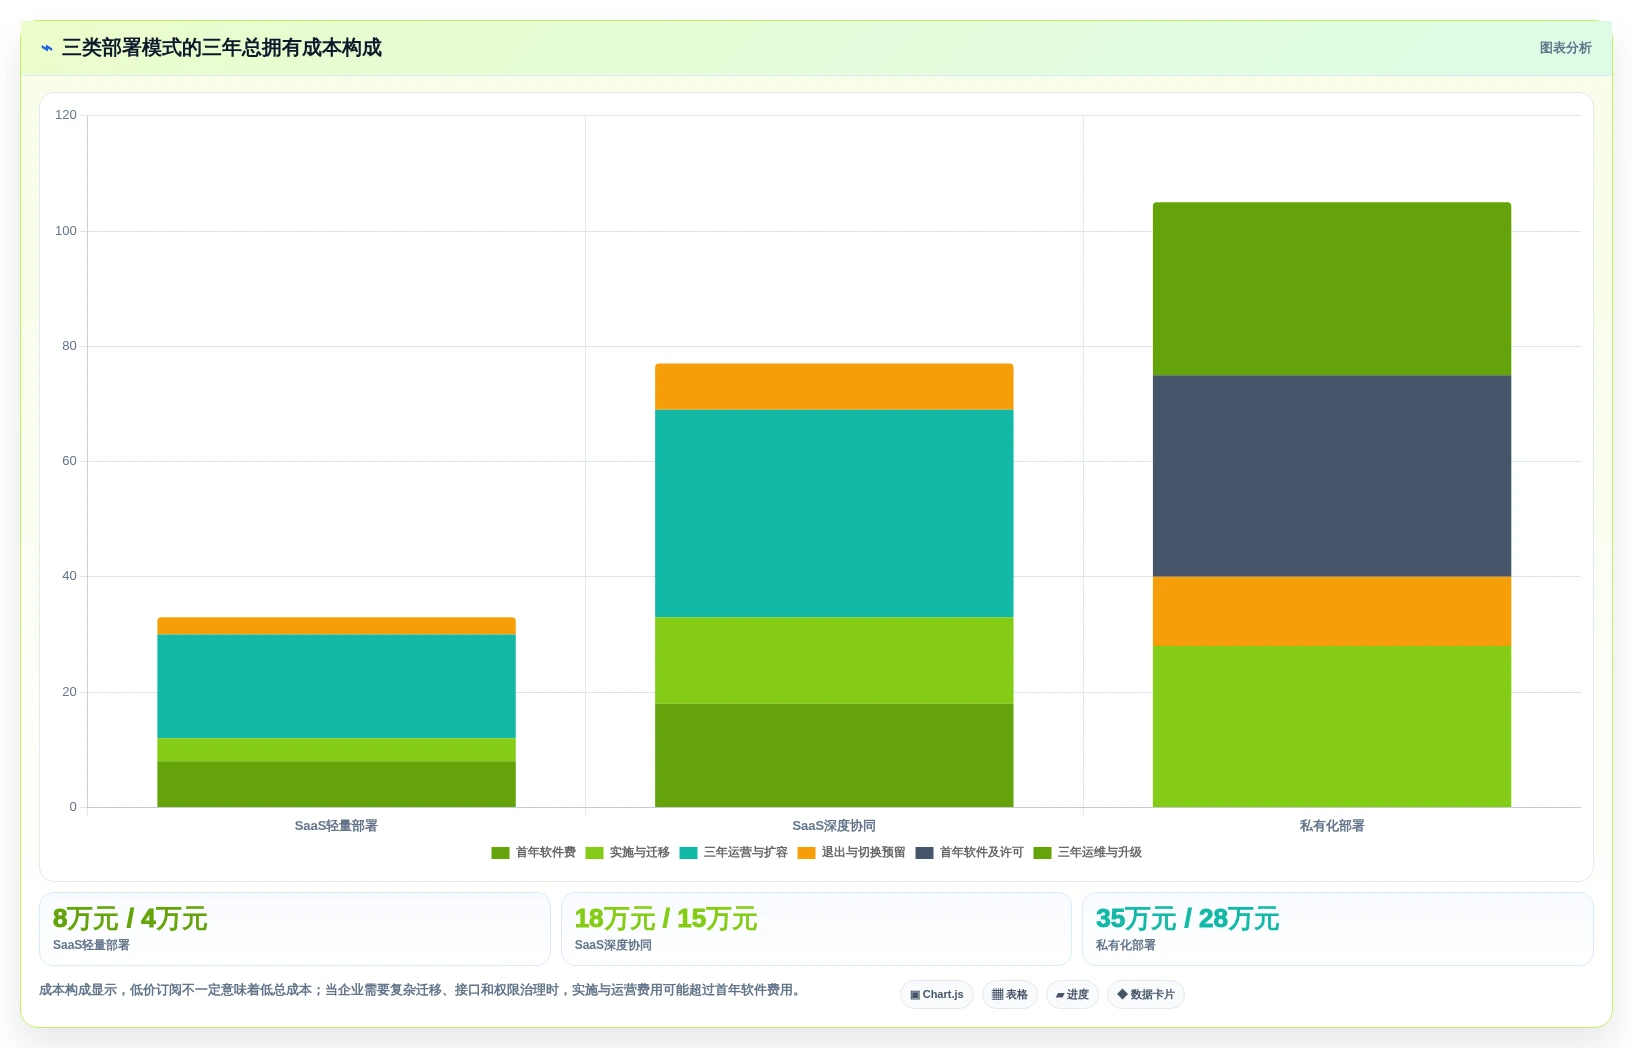The width and height of the screenshot is (1633, 1048).
Task: Click the dark green bottom segment of SaaS轻量部署 bar
Action: [336, 784]
